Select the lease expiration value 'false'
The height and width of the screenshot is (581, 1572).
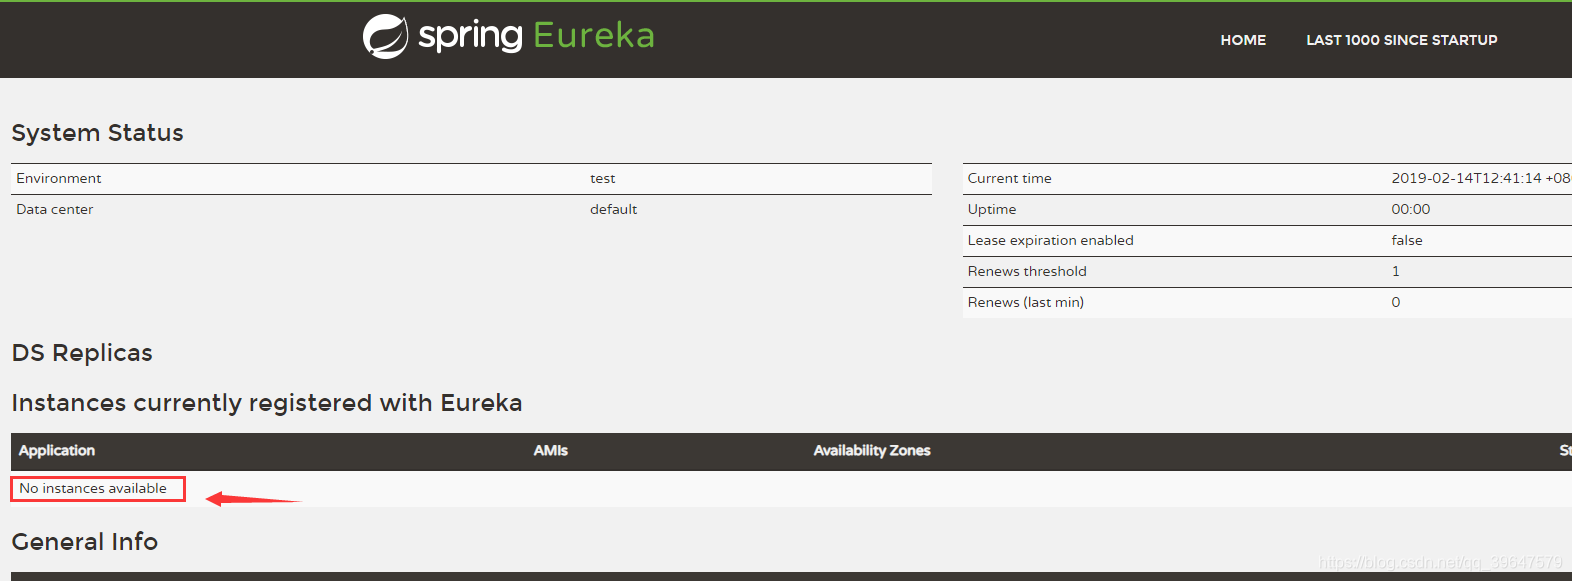click(1406, 240)
